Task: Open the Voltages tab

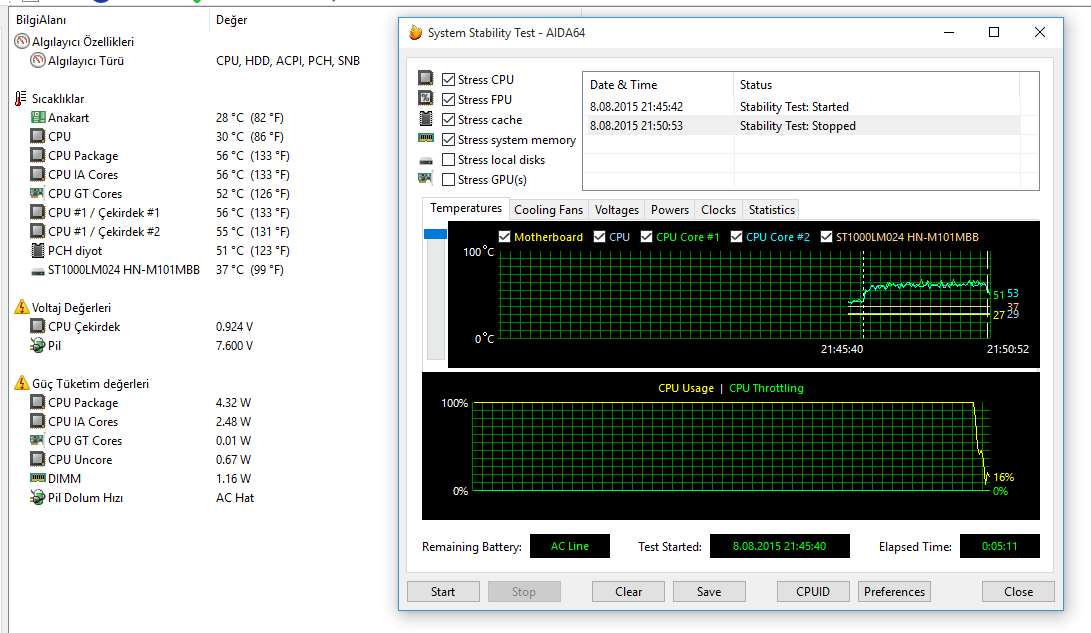Action: [616, 209]
